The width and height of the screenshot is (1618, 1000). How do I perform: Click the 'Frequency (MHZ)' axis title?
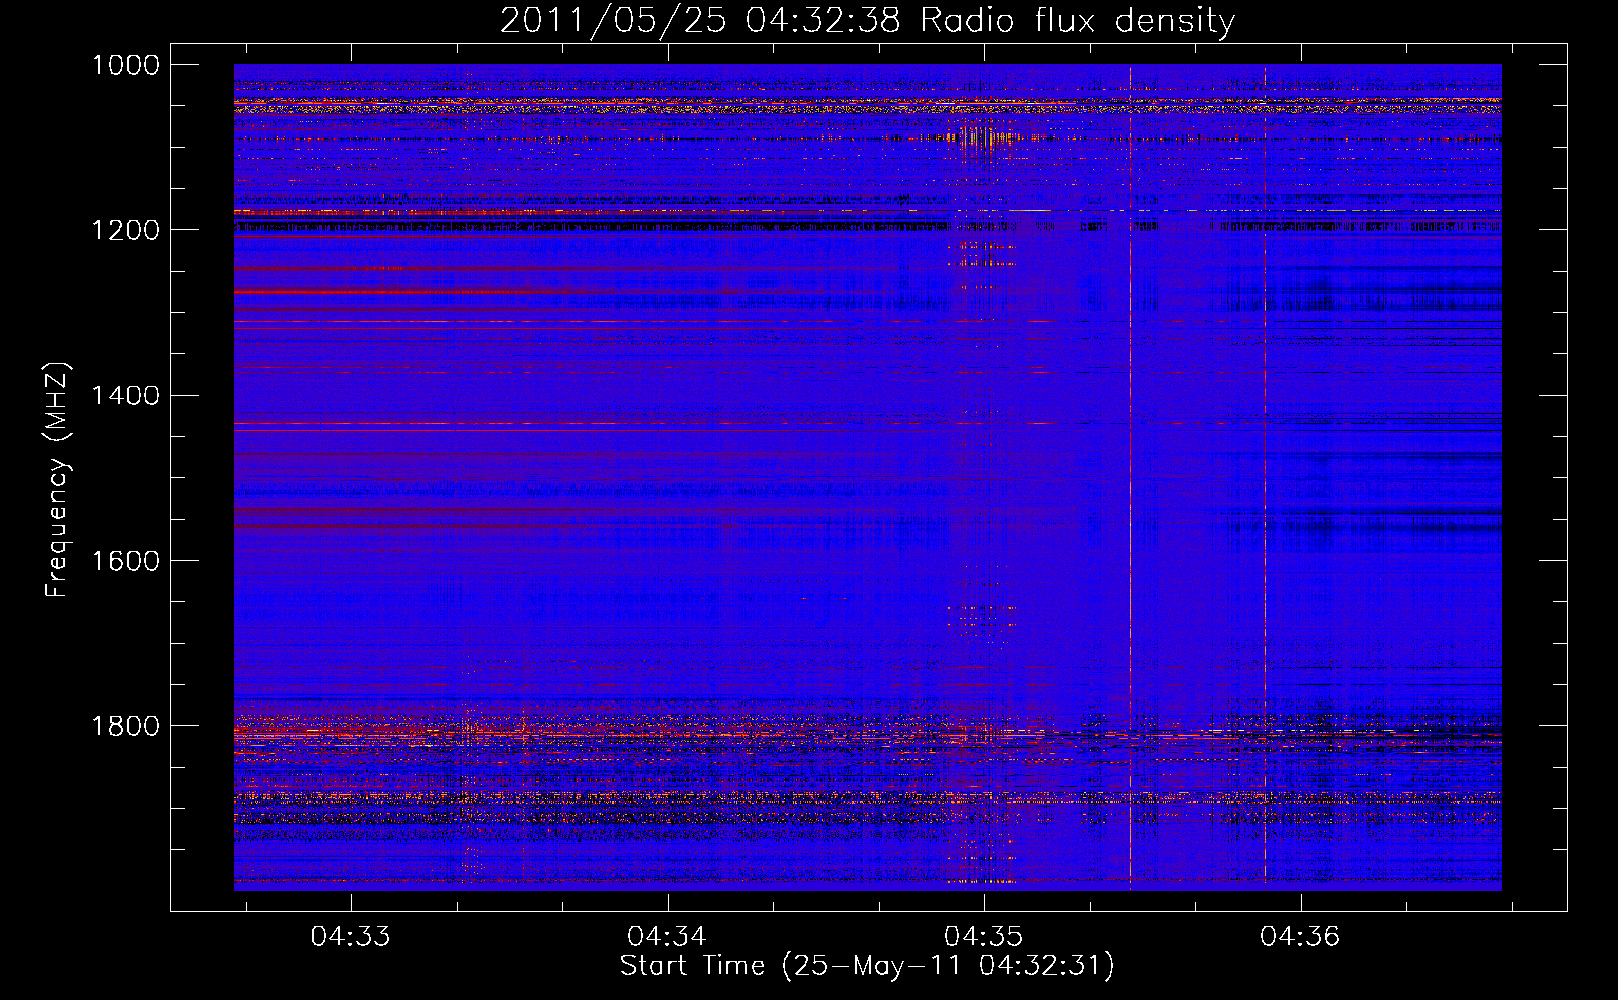[58, 480]
